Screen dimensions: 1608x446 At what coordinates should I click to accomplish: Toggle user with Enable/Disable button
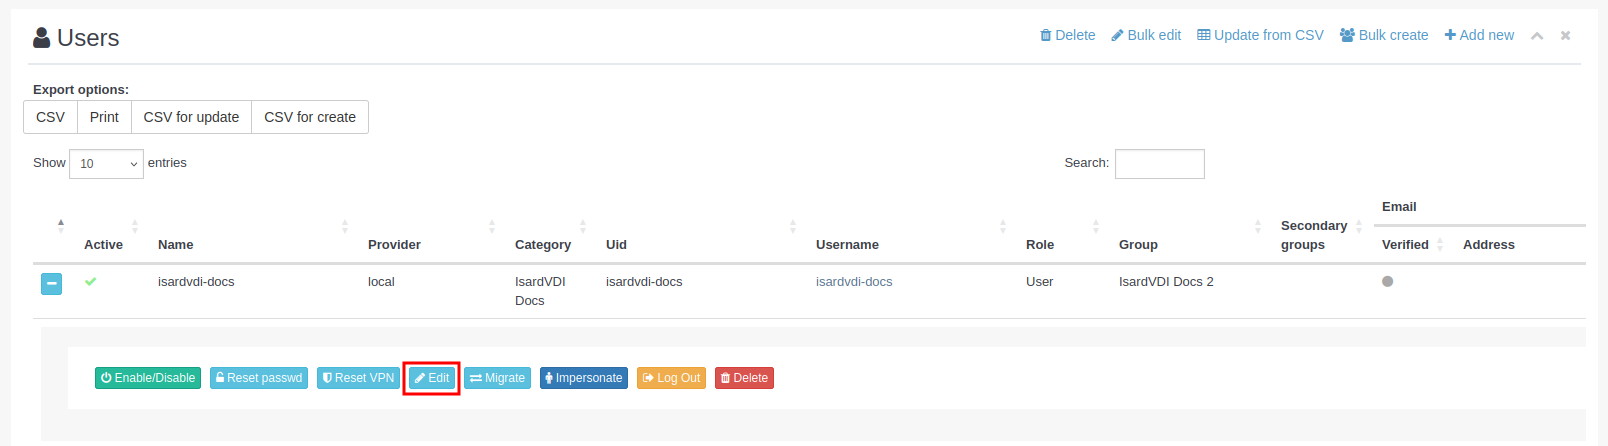[148, 378]
